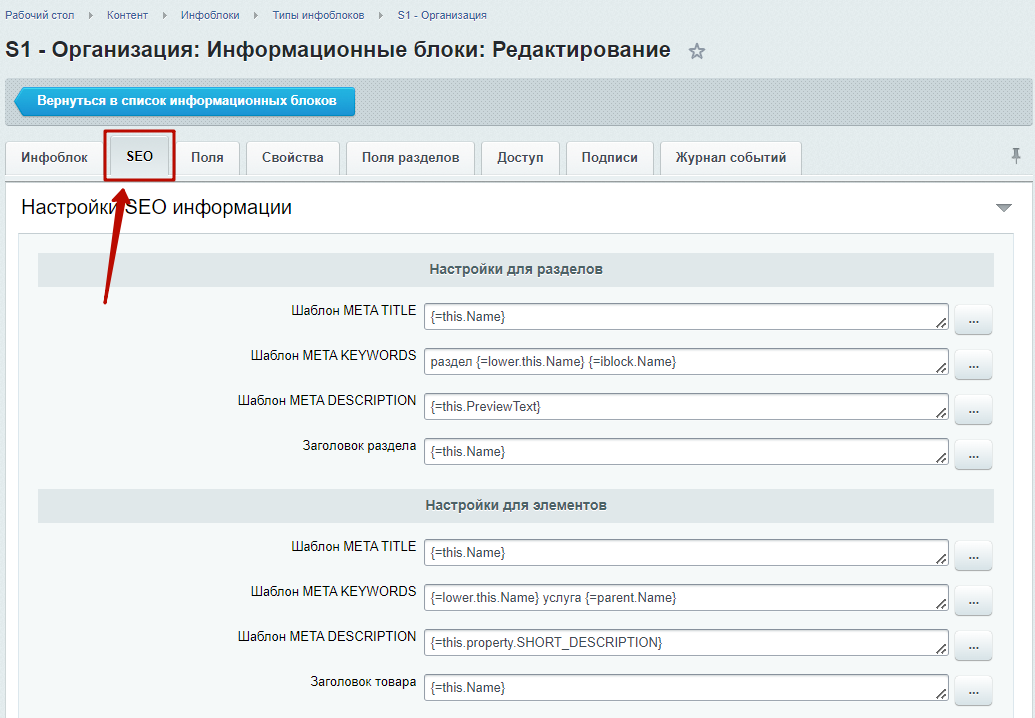Screen dimensions: 1035x718
Task: Open the Журнал событий tab
Action: coord(730,158)
